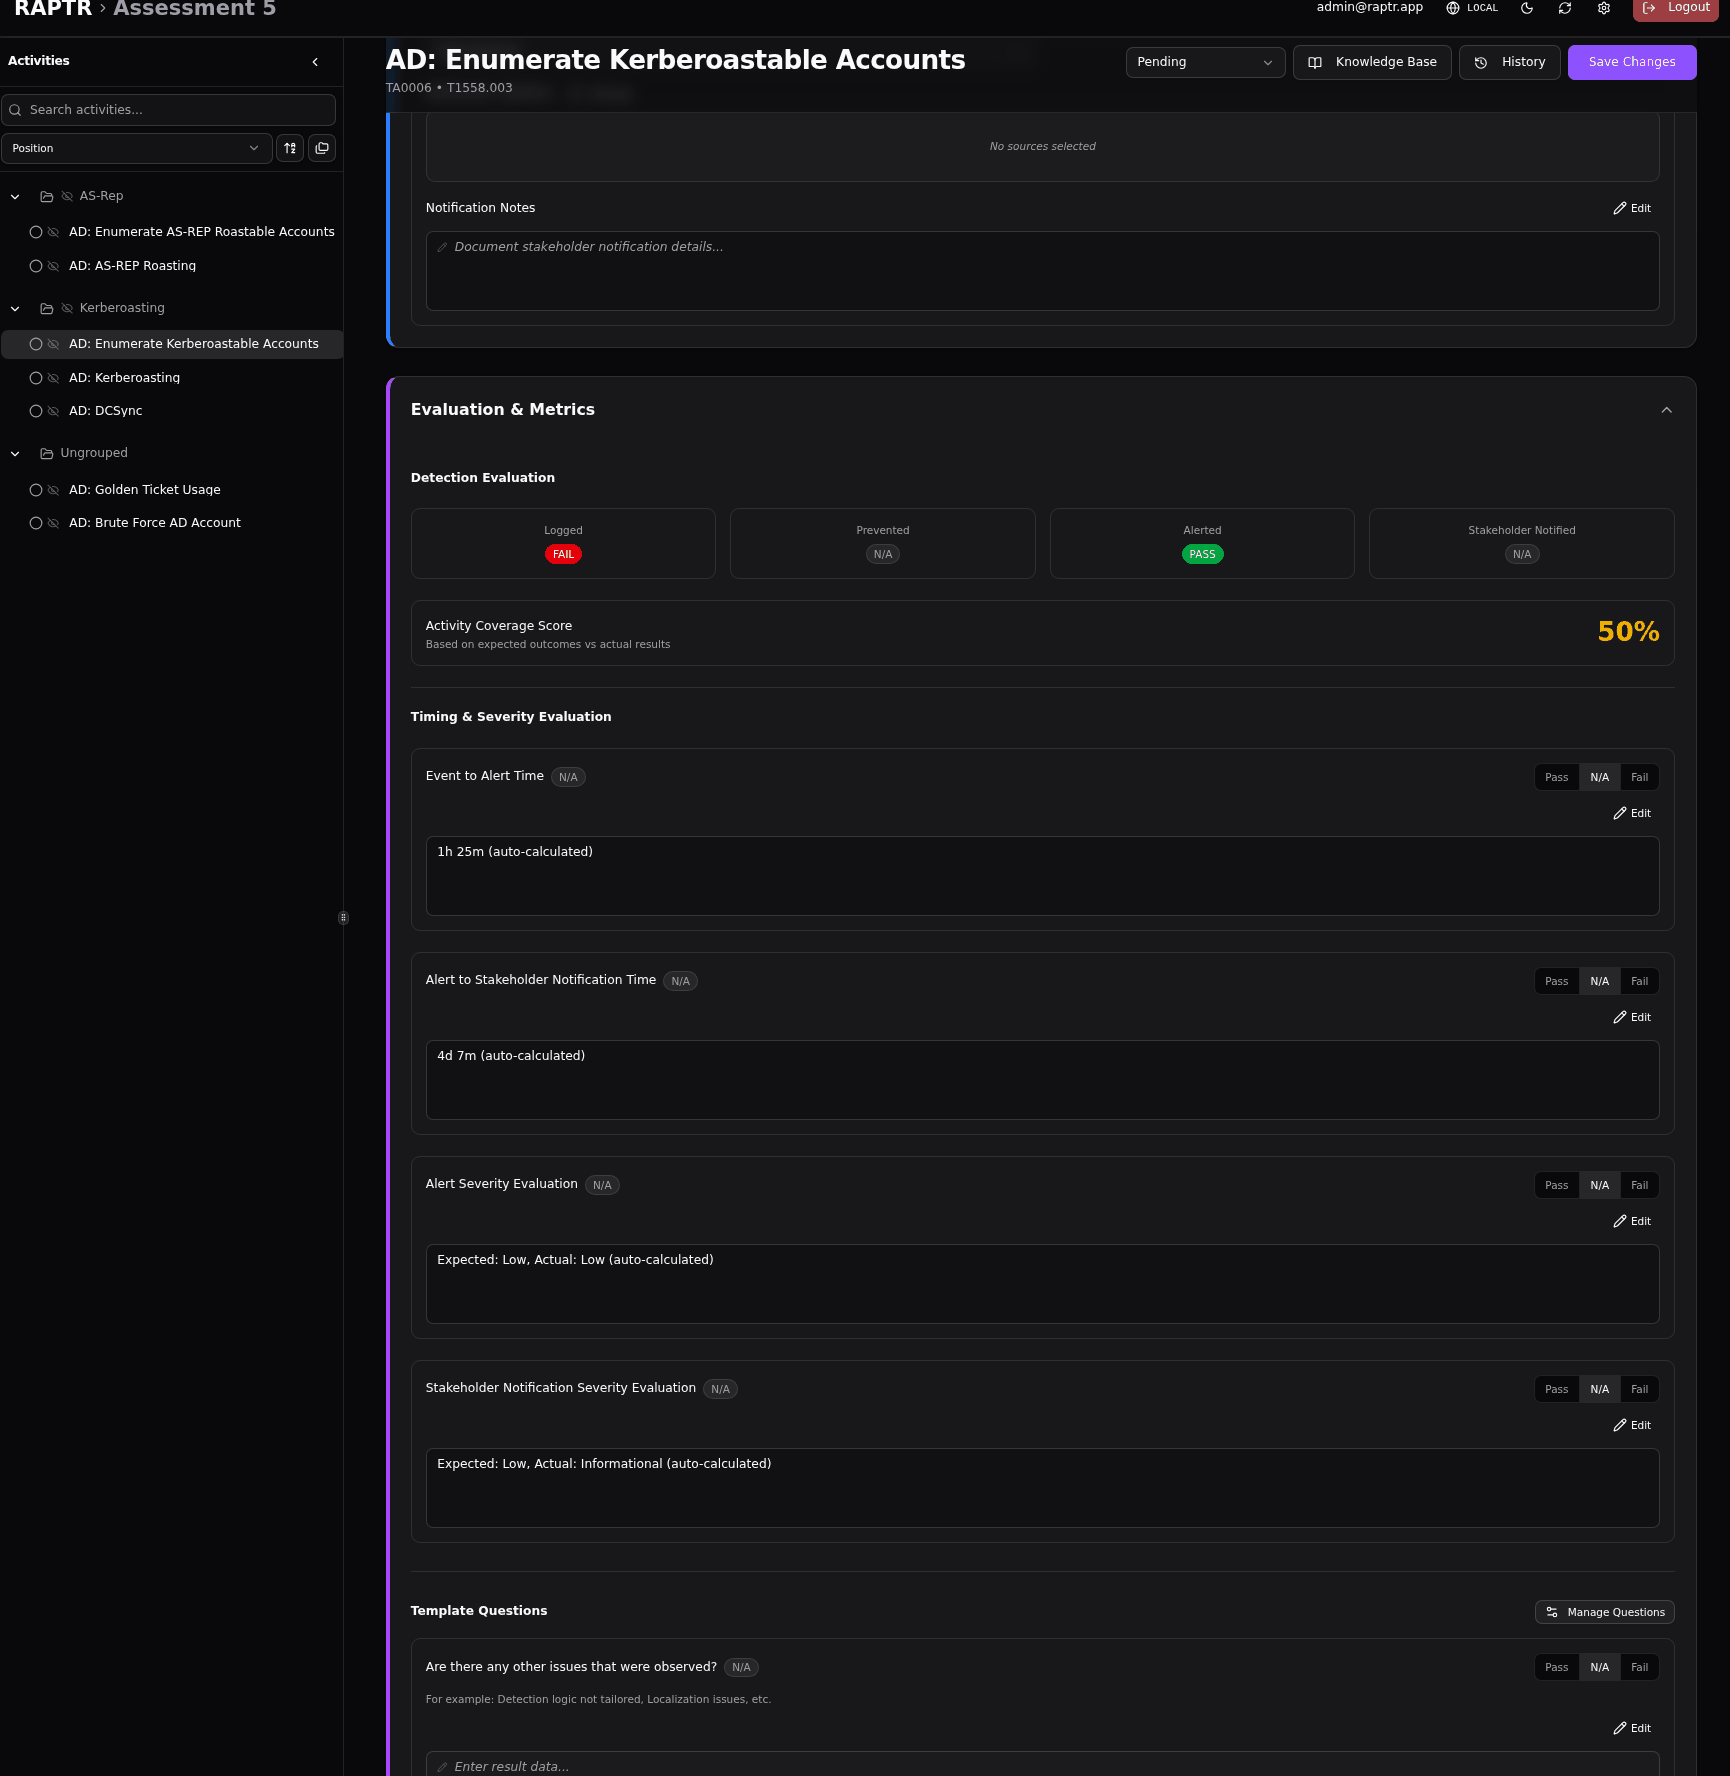Collapse the Activities sidebar with the chevron
Viewport: 1730px width, 1776px height.
pyautogui.click(x=315, y=62)
